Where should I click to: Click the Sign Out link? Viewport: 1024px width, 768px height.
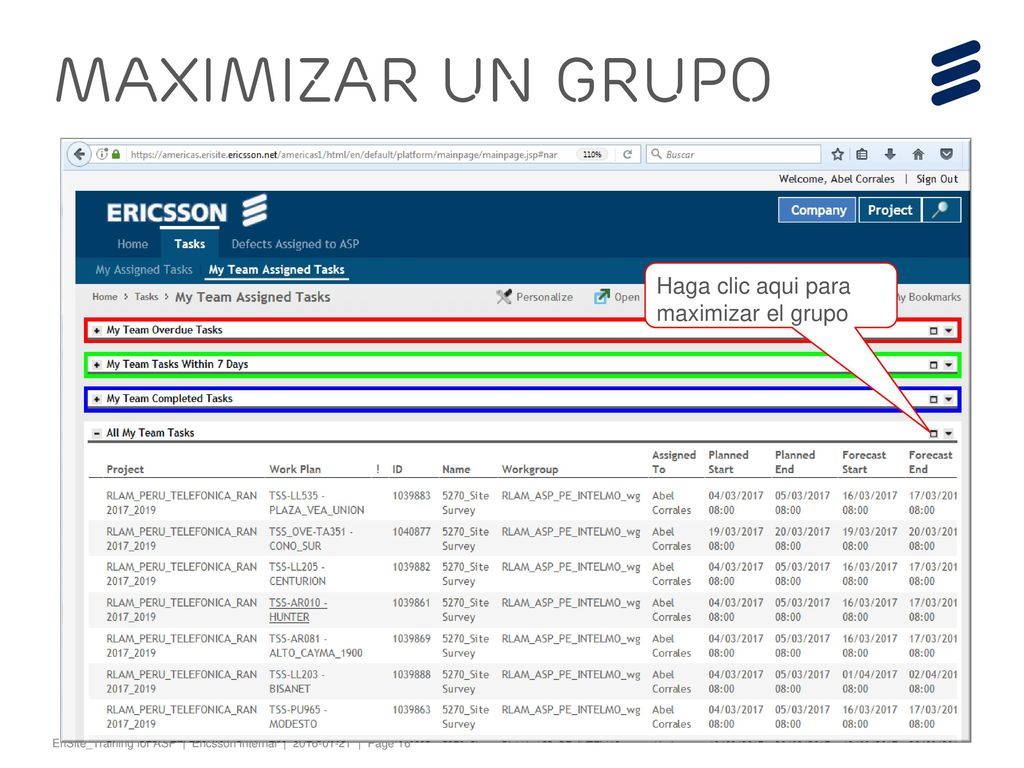click(936, 179)
